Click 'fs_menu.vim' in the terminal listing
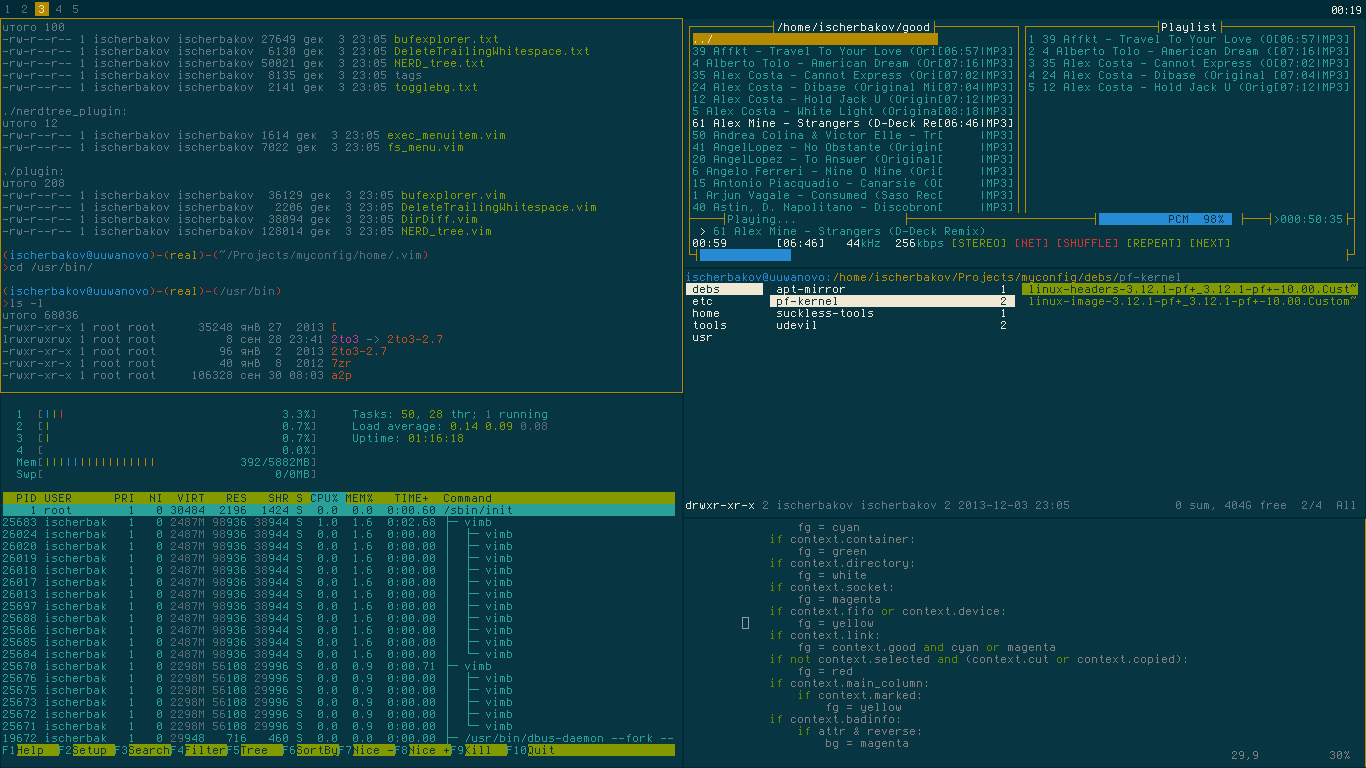Image resolution: width=1366 pixels, height=768 pixels. [425, 147]
